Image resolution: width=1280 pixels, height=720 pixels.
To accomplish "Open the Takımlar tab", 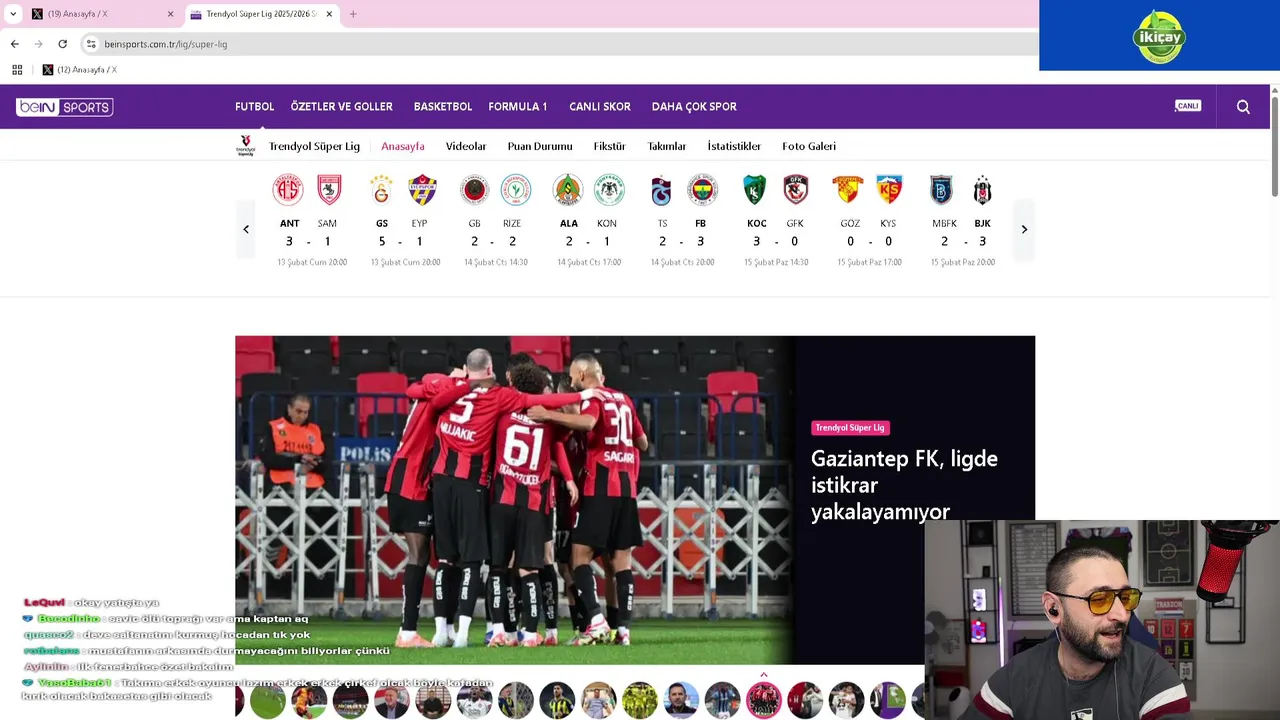I will pos(667,146).
